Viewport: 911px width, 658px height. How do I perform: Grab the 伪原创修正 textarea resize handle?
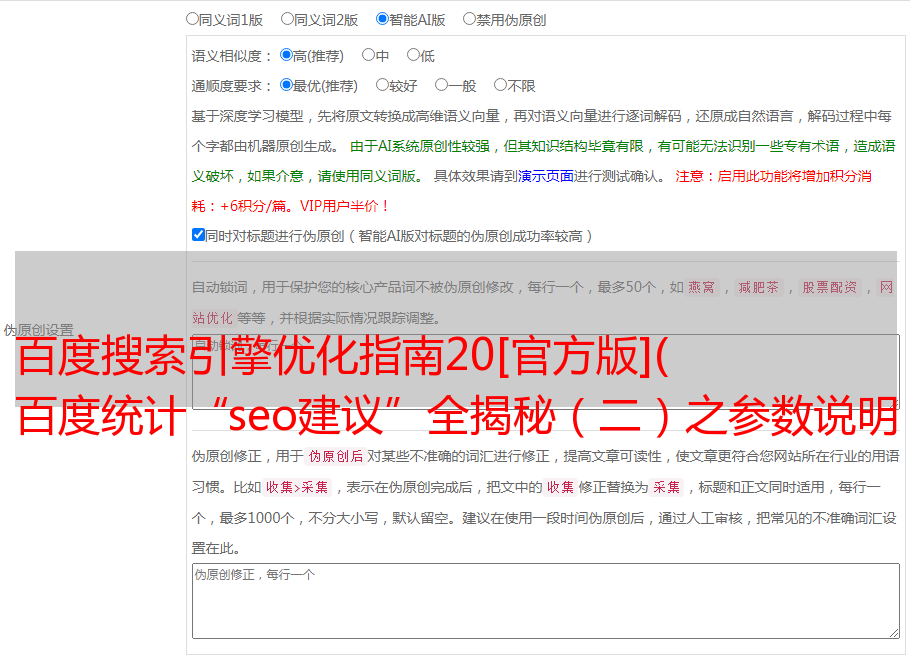click(x=894, y=634)
